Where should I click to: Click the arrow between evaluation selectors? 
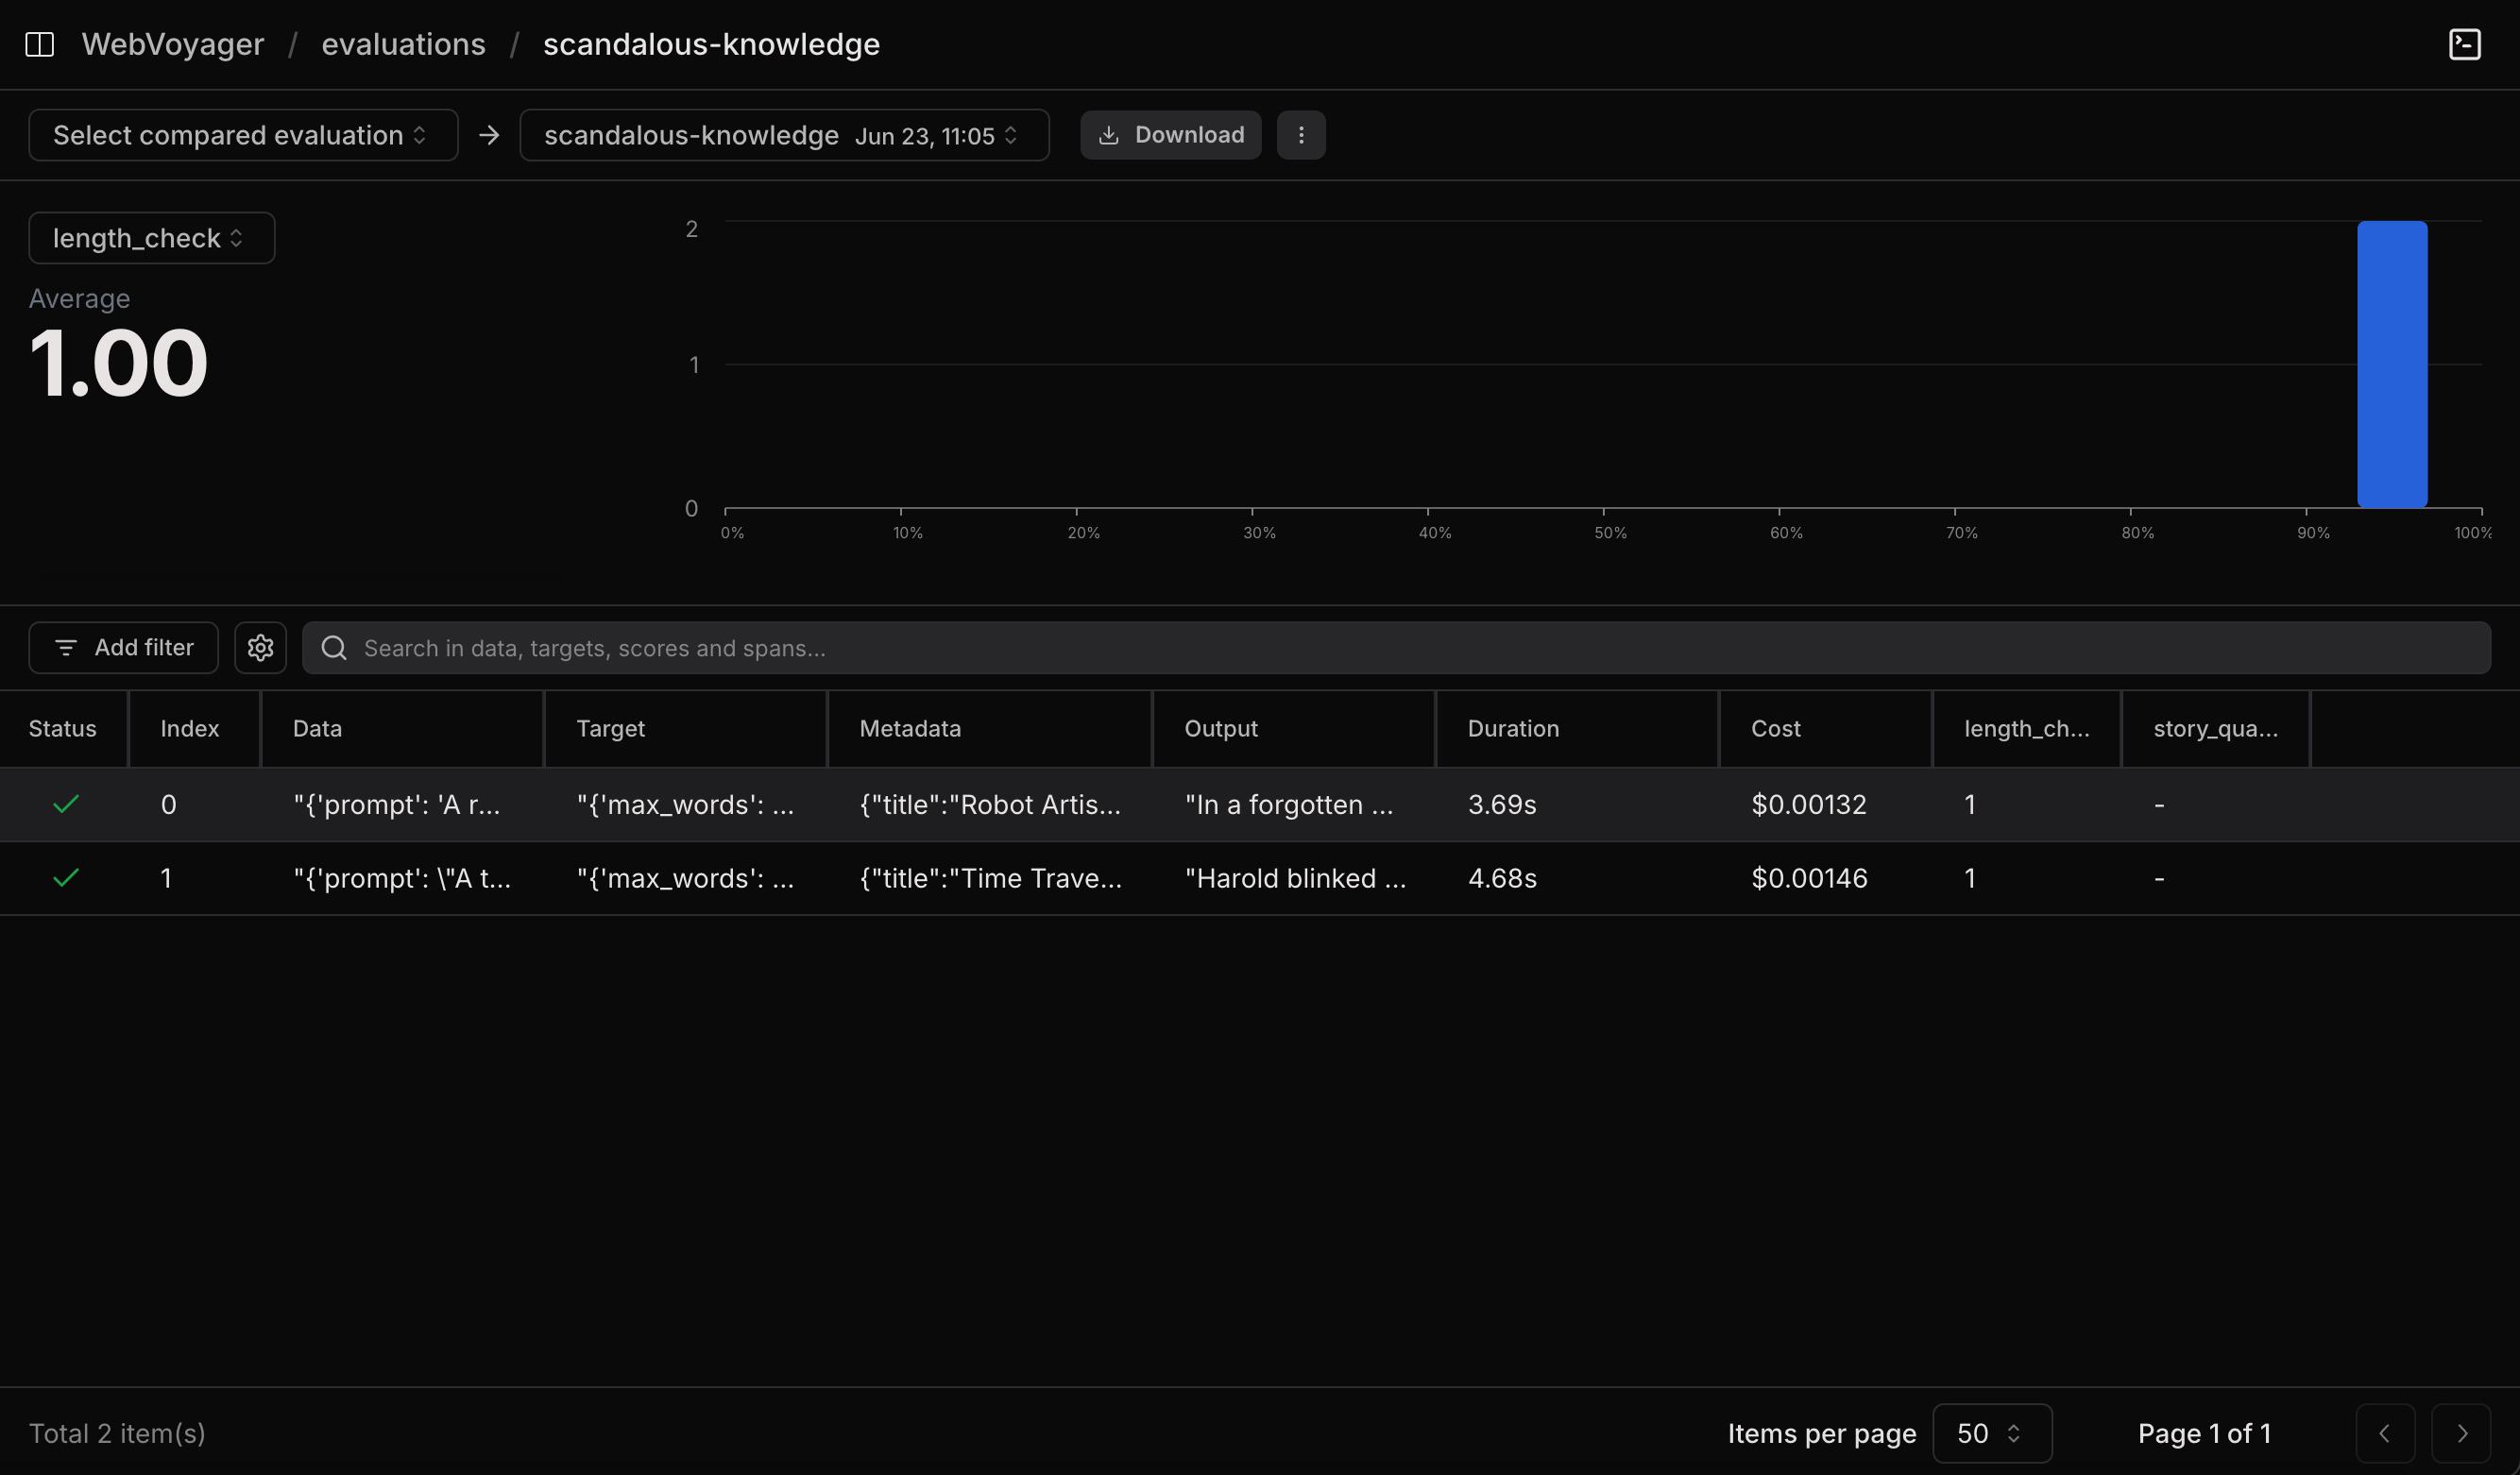click(x=489, y=135)
